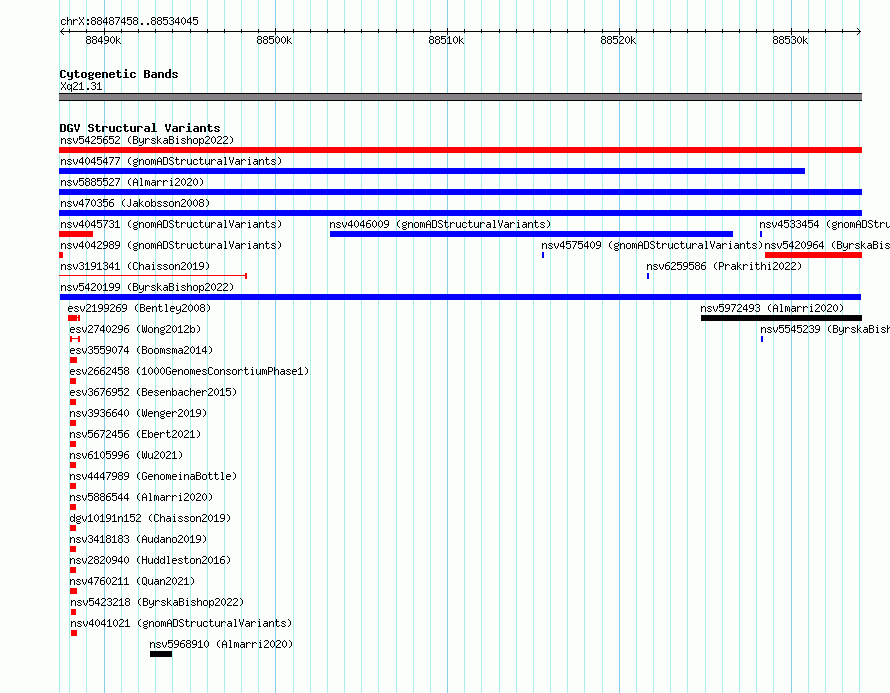Image resolution: width=890 pixels, height=693 pixels.
Task: Click the DGV Structural Variants track title
Action: (140, 128)
